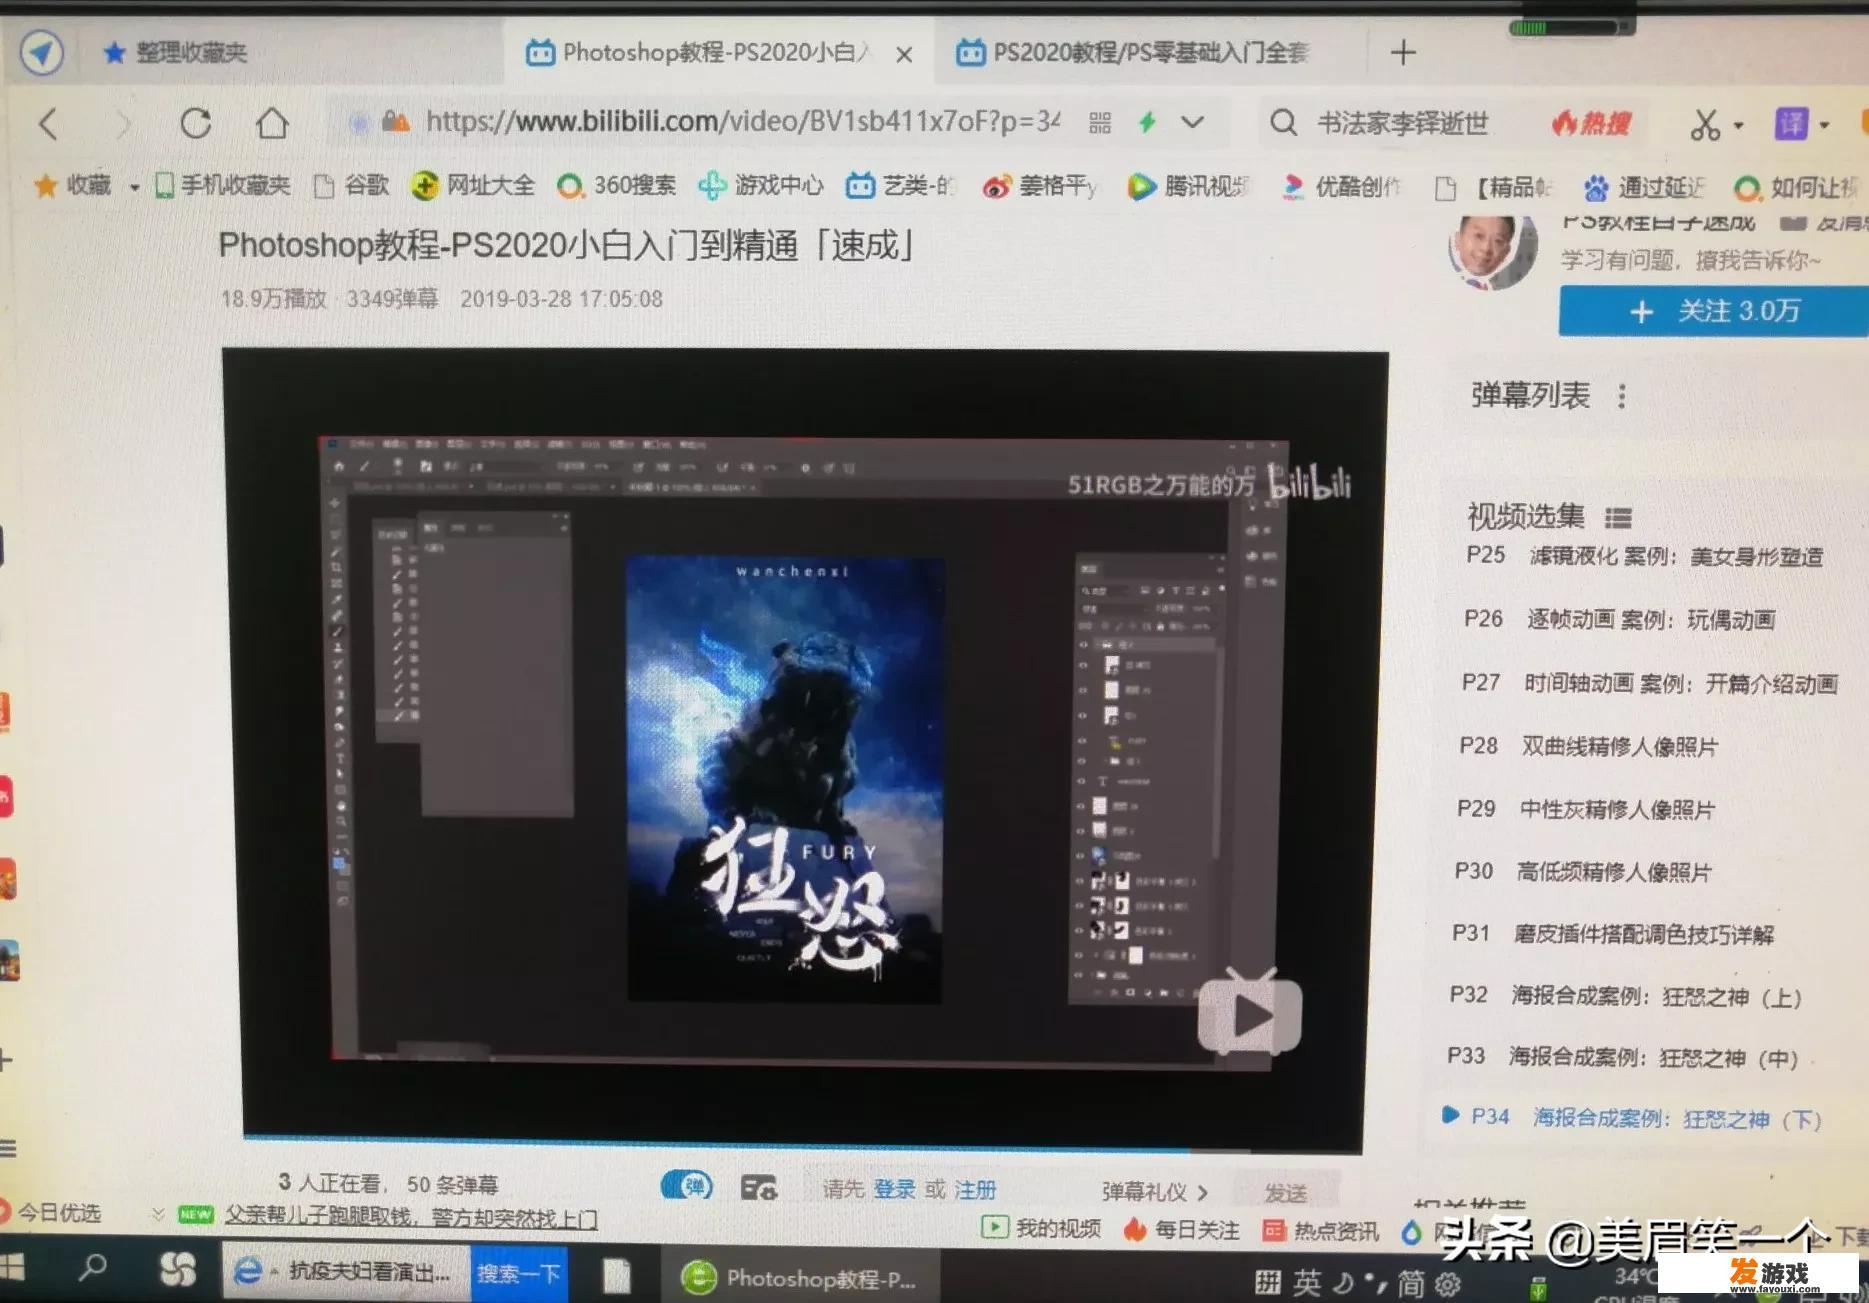The width and height of the screenshot is (1869, 1303).
Task: Click the 登录 login link
Action: (x=894, y=1189)
